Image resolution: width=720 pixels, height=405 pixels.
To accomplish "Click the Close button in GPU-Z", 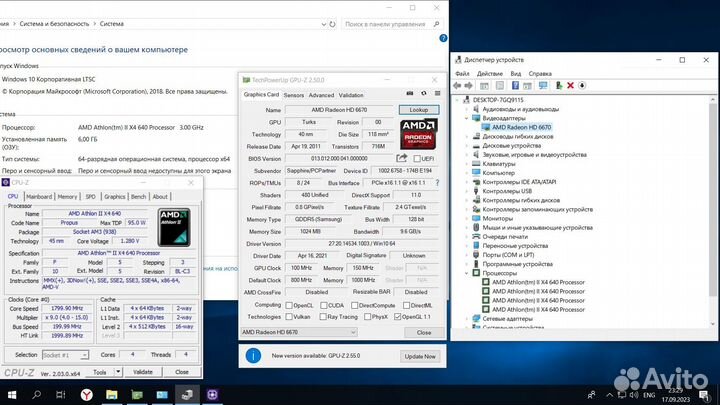I will click(424, 332).
